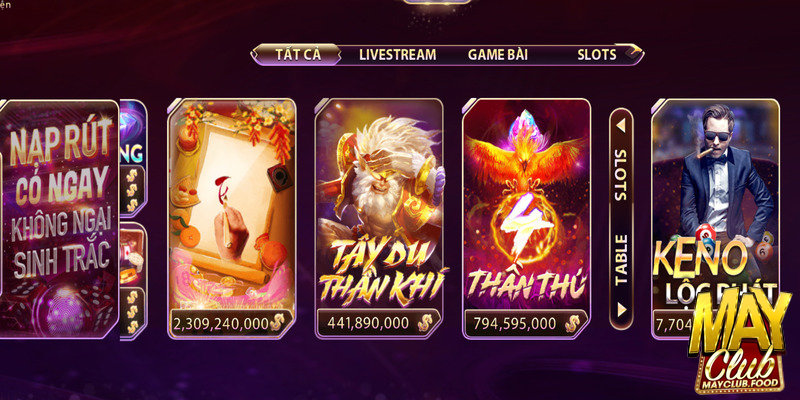Choose SLOTS in the vertical selector

coord(620,174)
